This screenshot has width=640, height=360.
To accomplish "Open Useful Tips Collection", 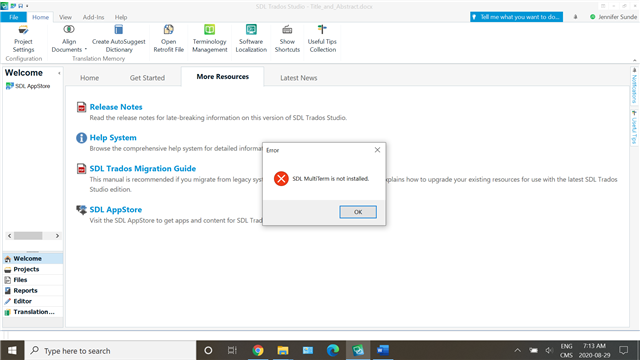I will (322, 39).
